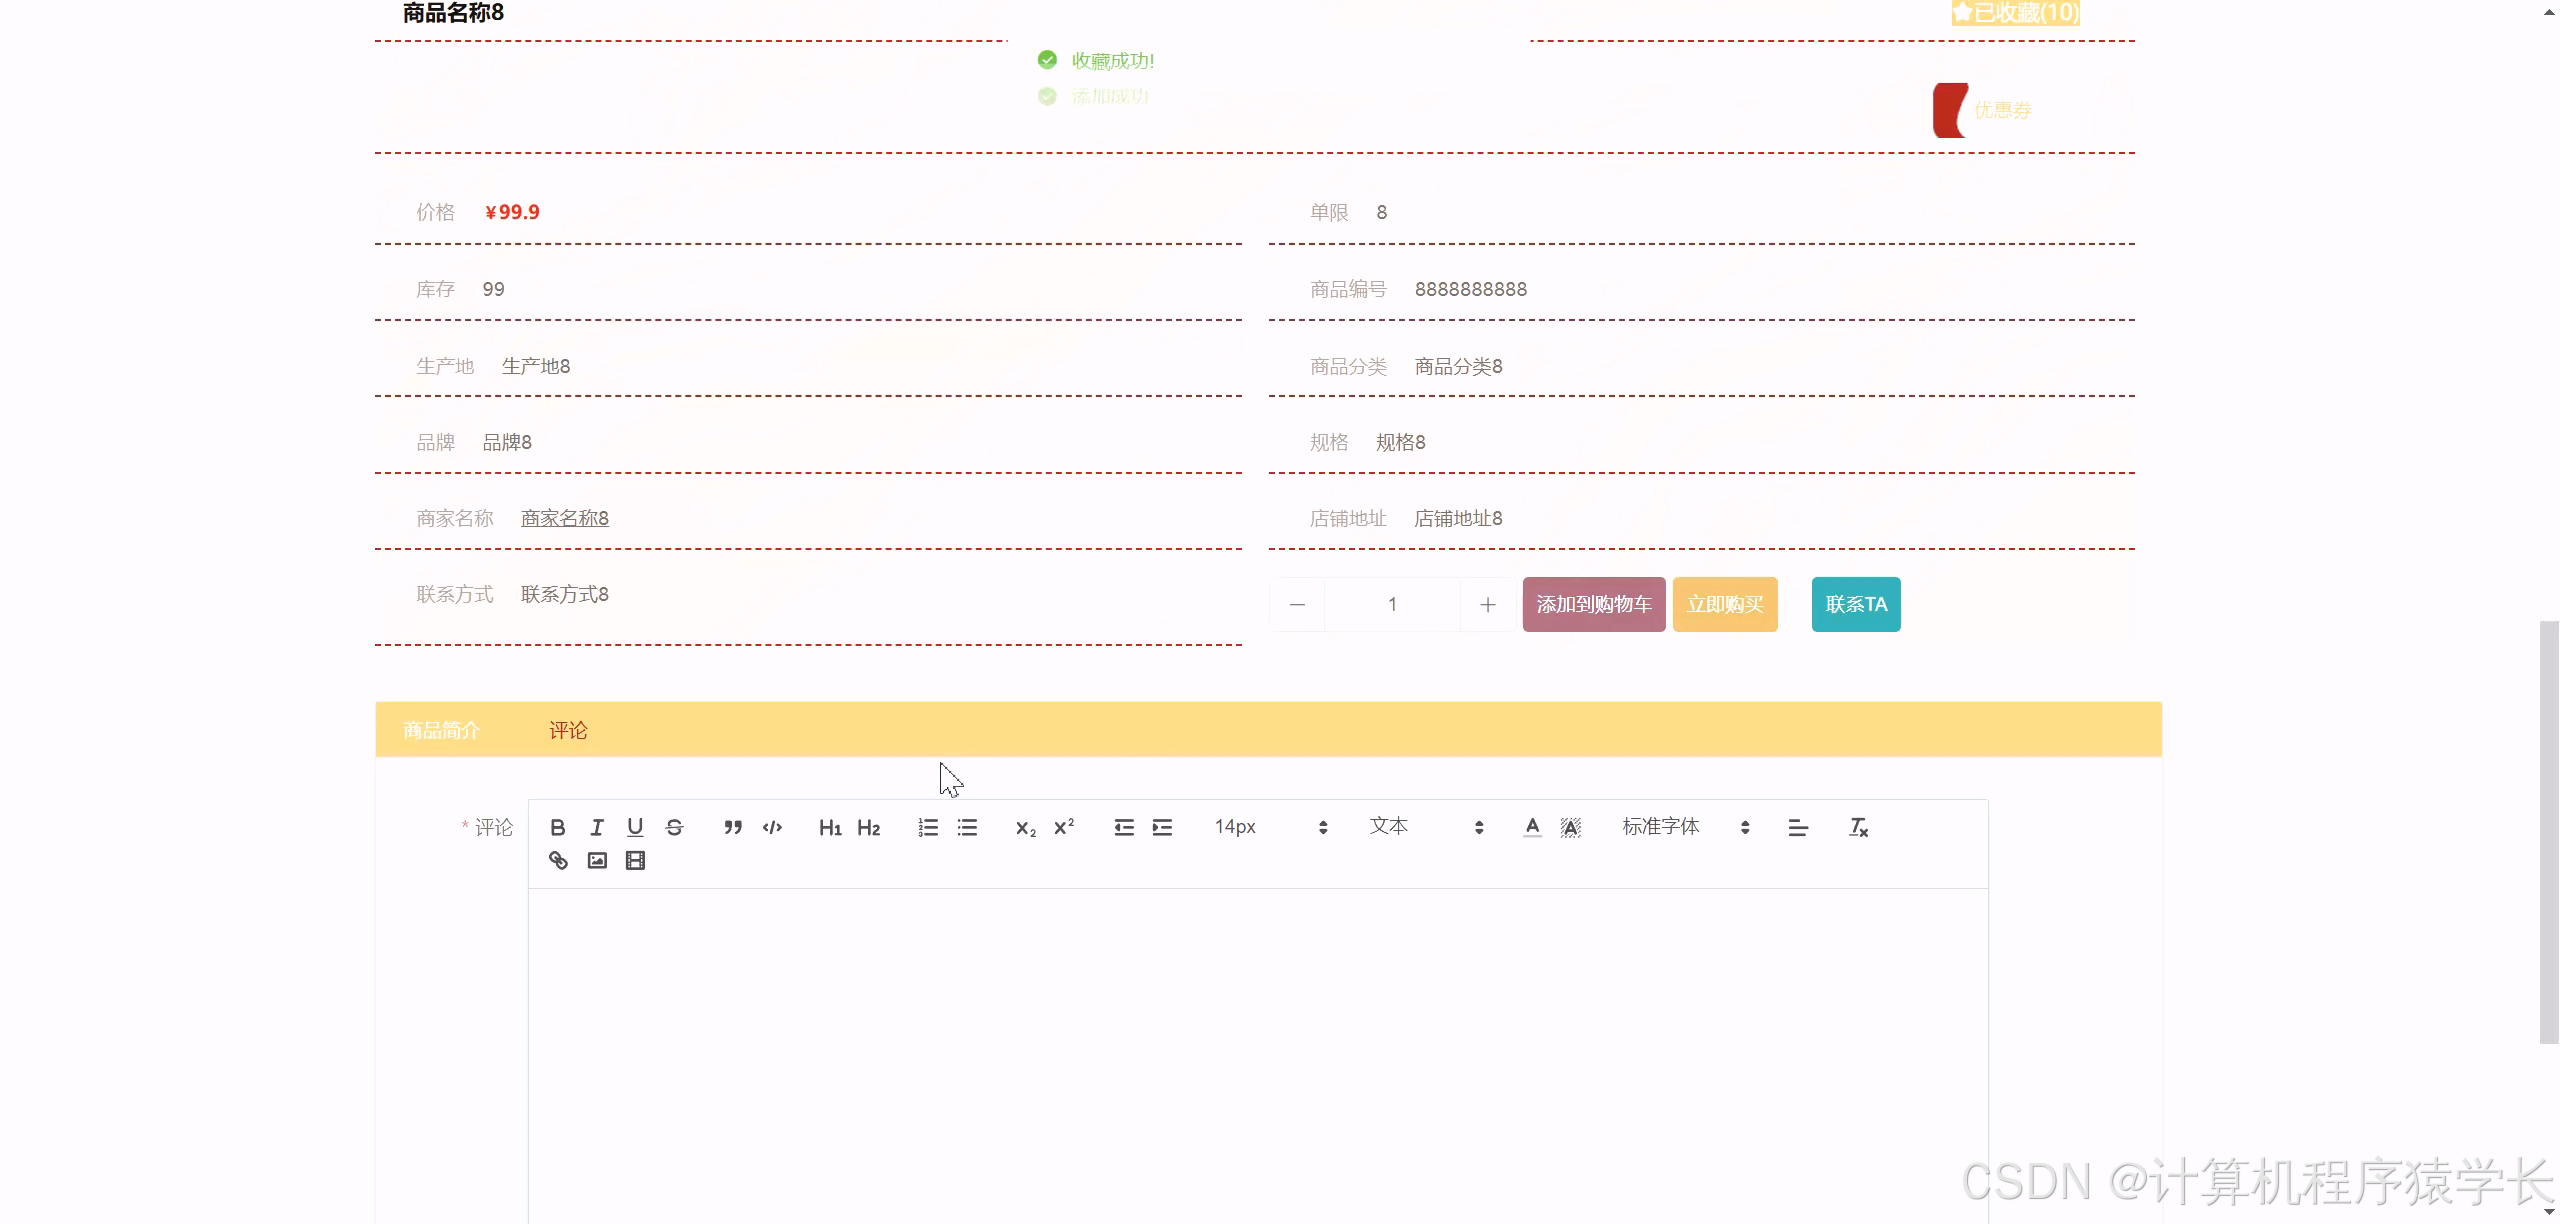The height and width of the screenshot is (1224, 2560).
Task: Click the red 优惠券 coupon icon
Action: pyautogui.click(x=1950, y=110)
